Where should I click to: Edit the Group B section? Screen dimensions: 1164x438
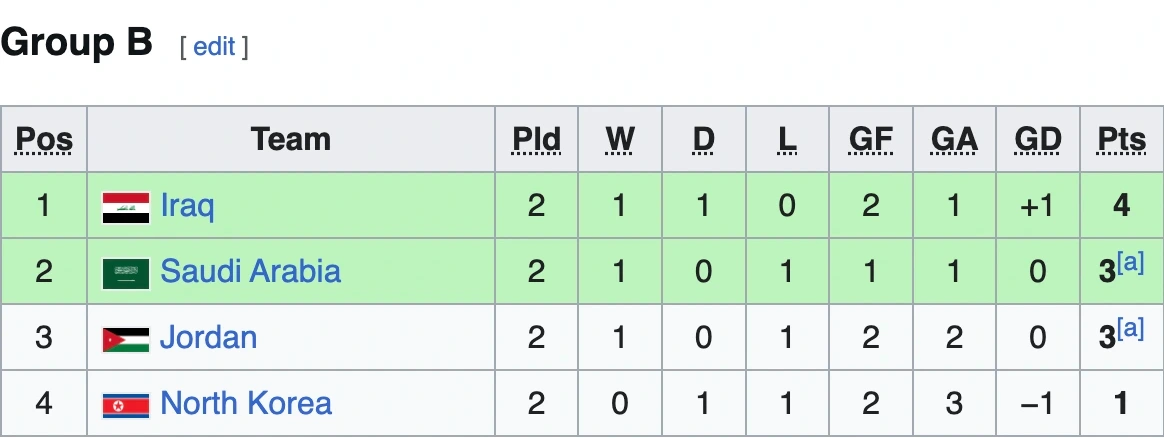coord(214,46)
